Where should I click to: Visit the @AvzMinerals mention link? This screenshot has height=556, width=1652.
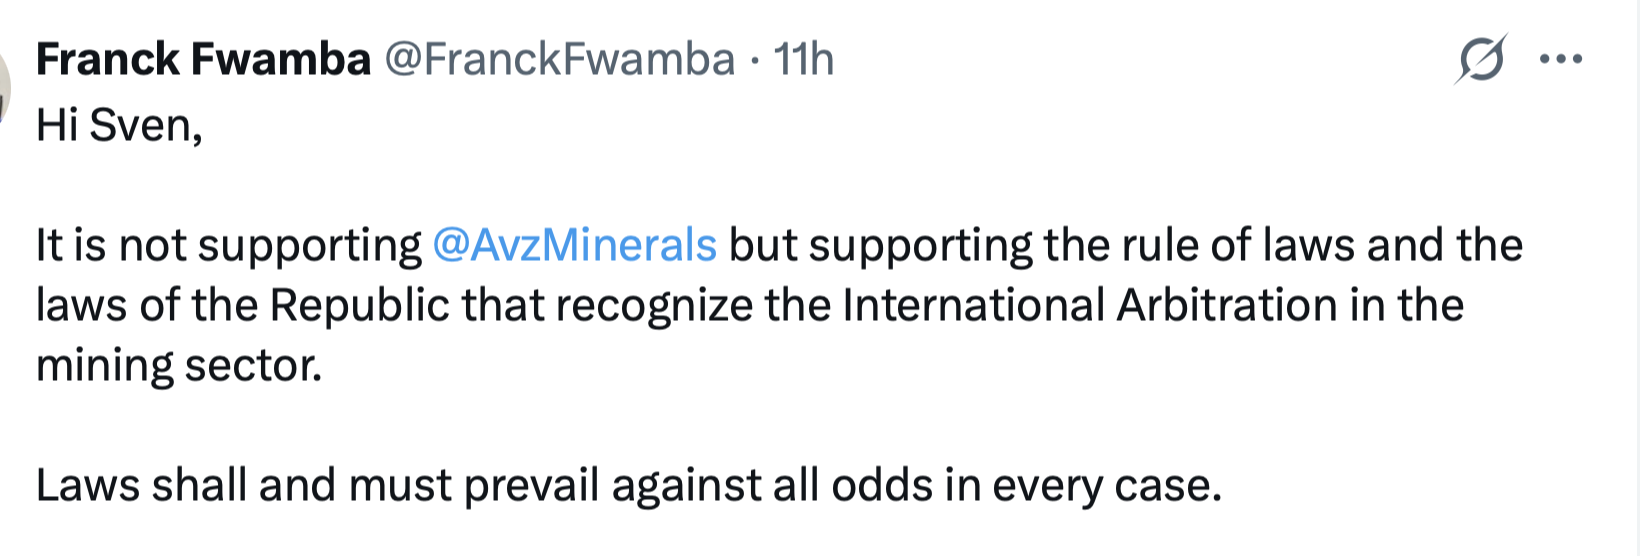[x=575, y=246]
